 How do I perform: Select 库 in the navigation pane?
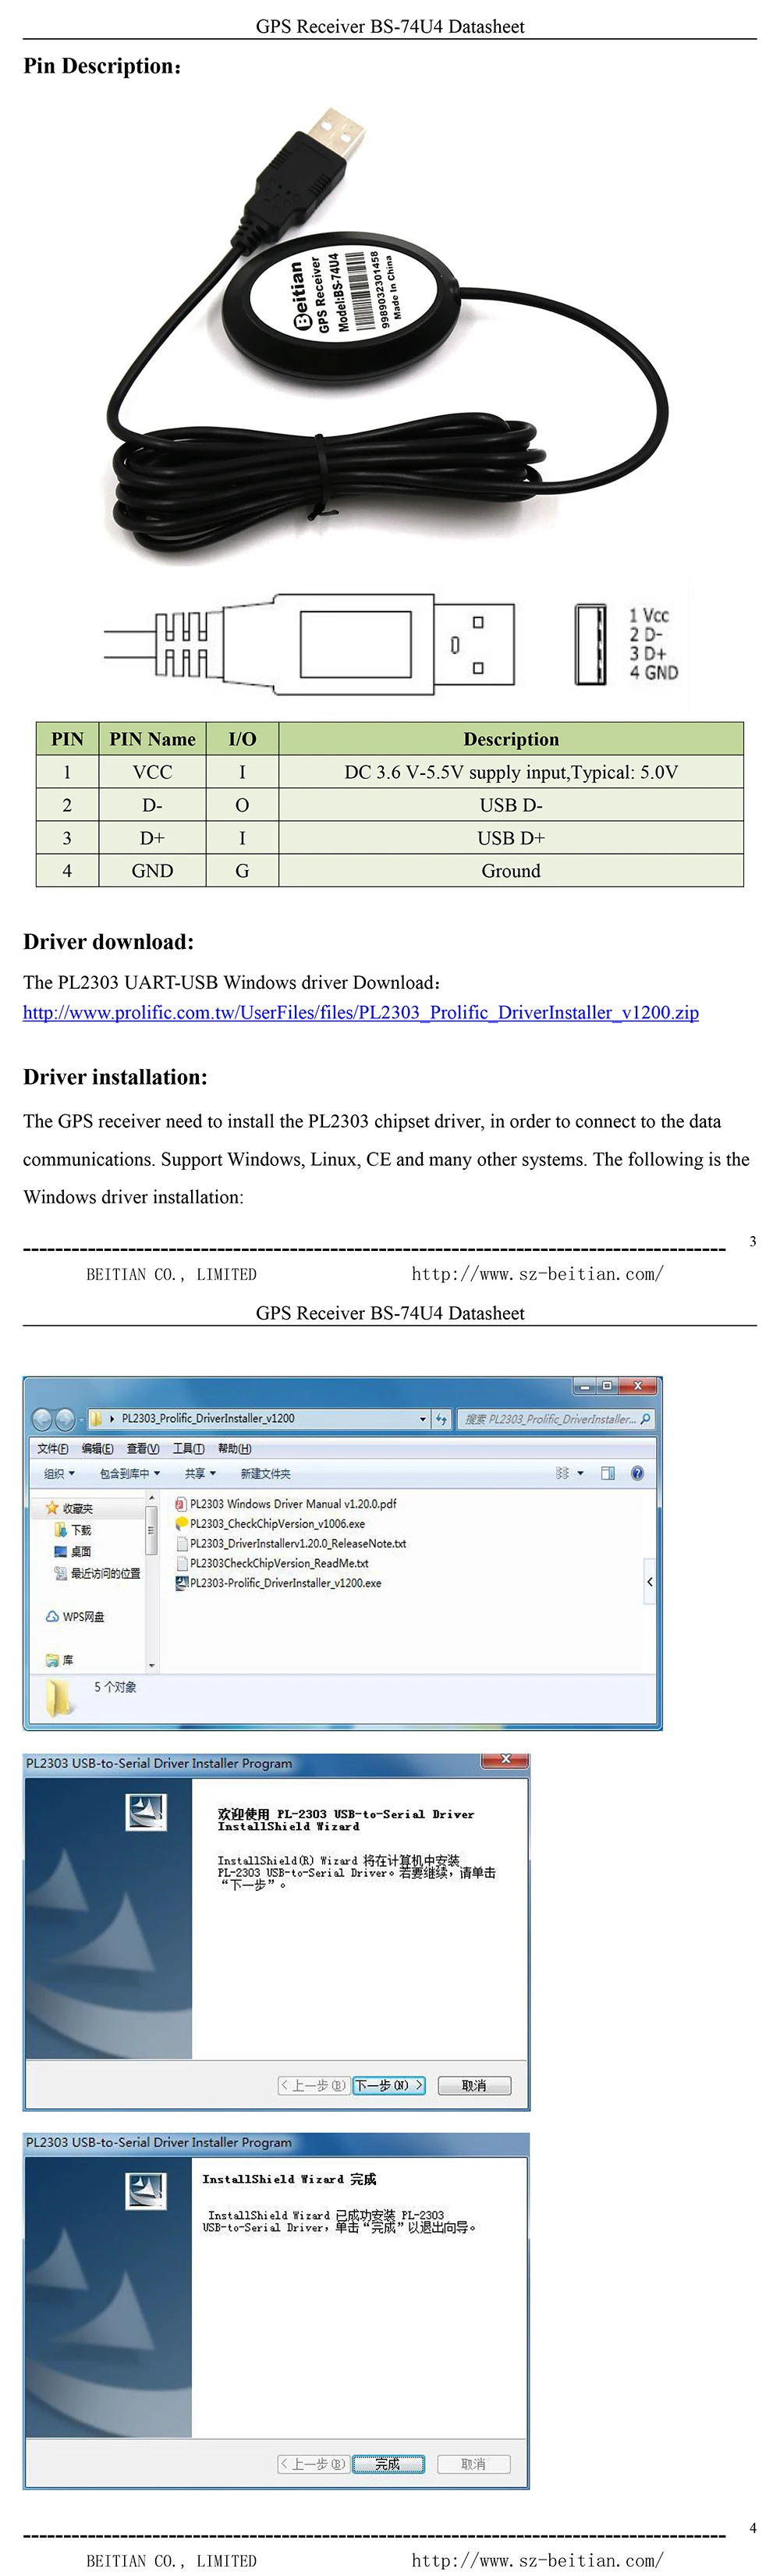pos(59,1660)
